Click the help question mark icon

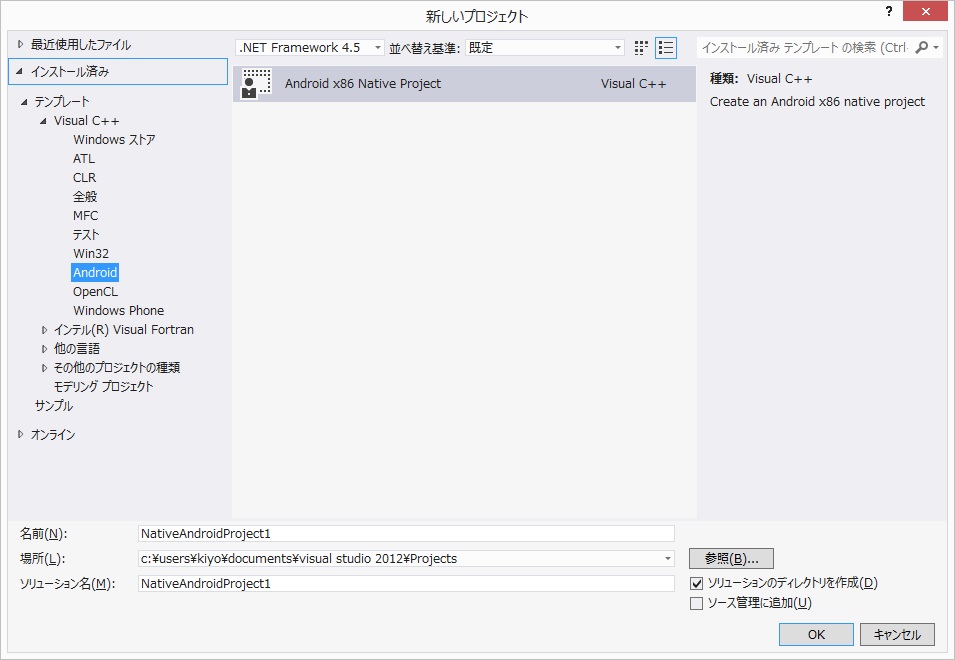coord(888,11)
